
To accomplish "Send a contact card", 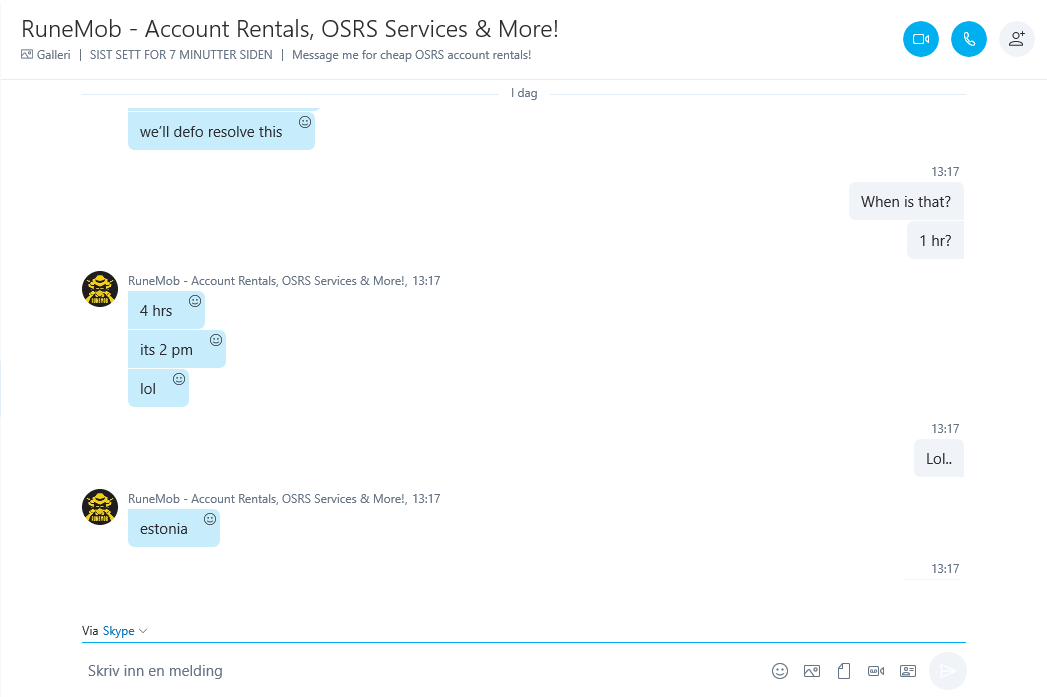I will click(908, 671).
